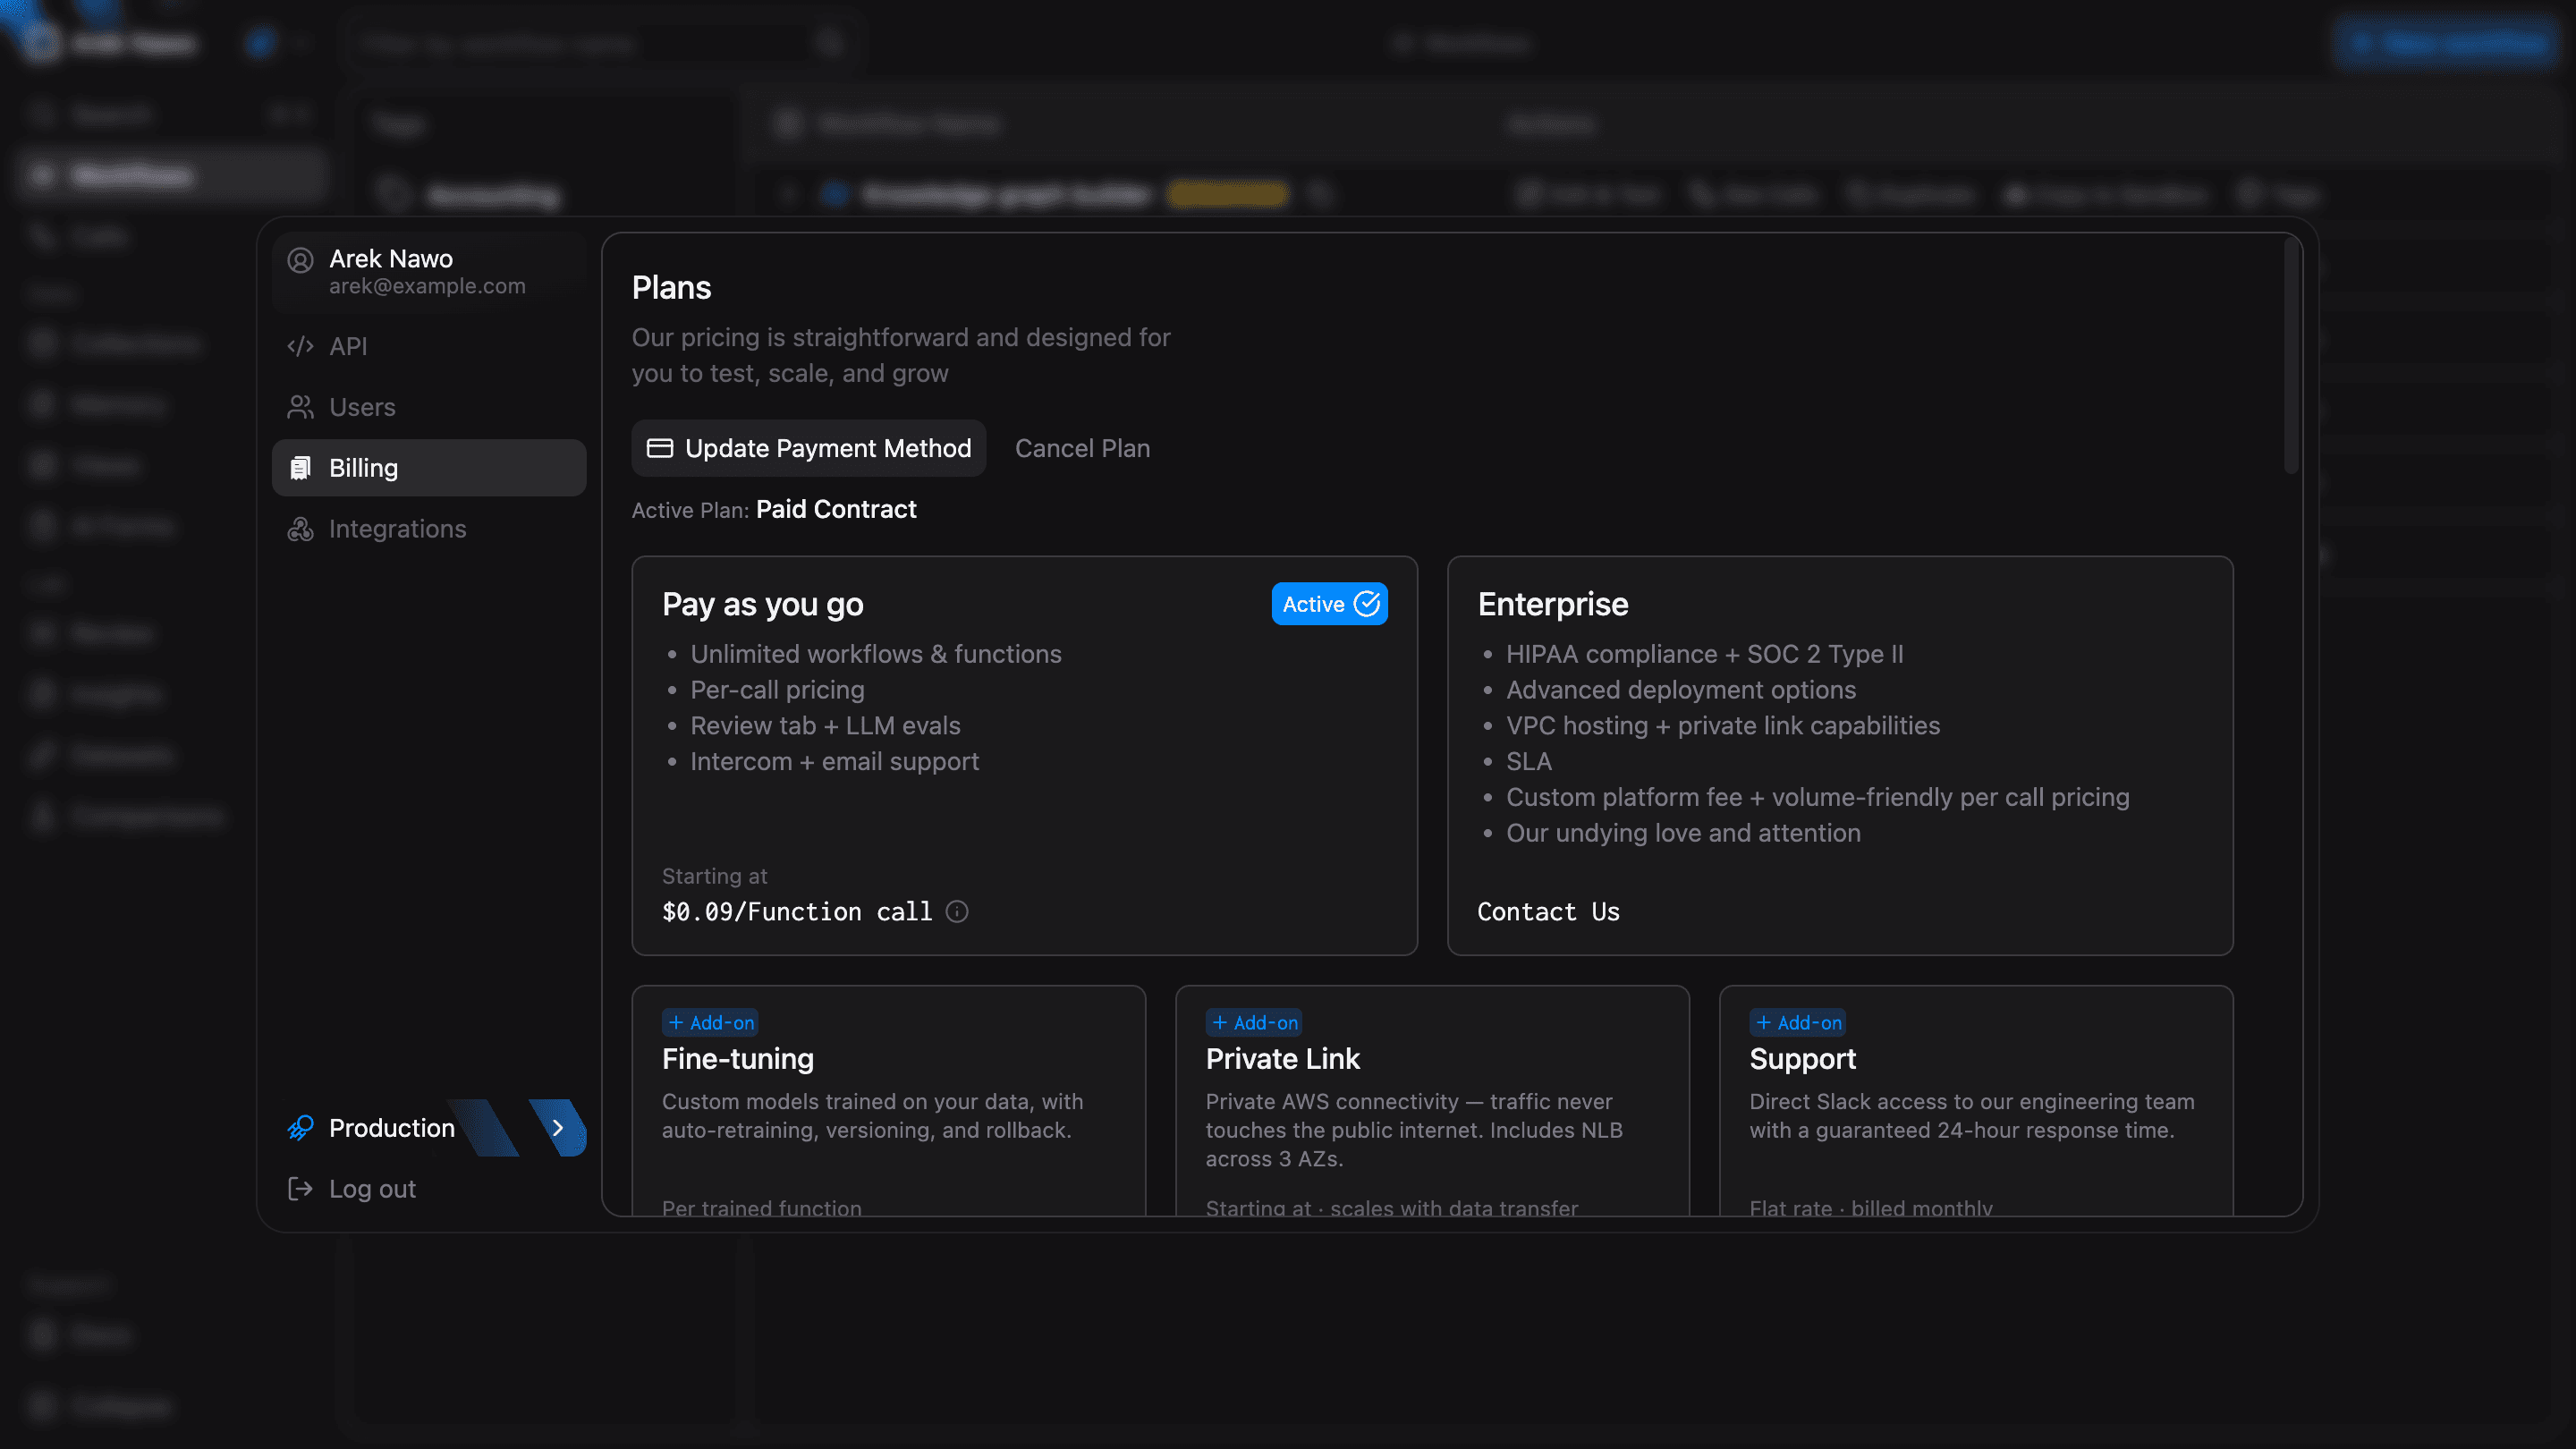2576x1449 pixels.
Task: Click the receipt icon next to Billing
Action: (300, 468)
